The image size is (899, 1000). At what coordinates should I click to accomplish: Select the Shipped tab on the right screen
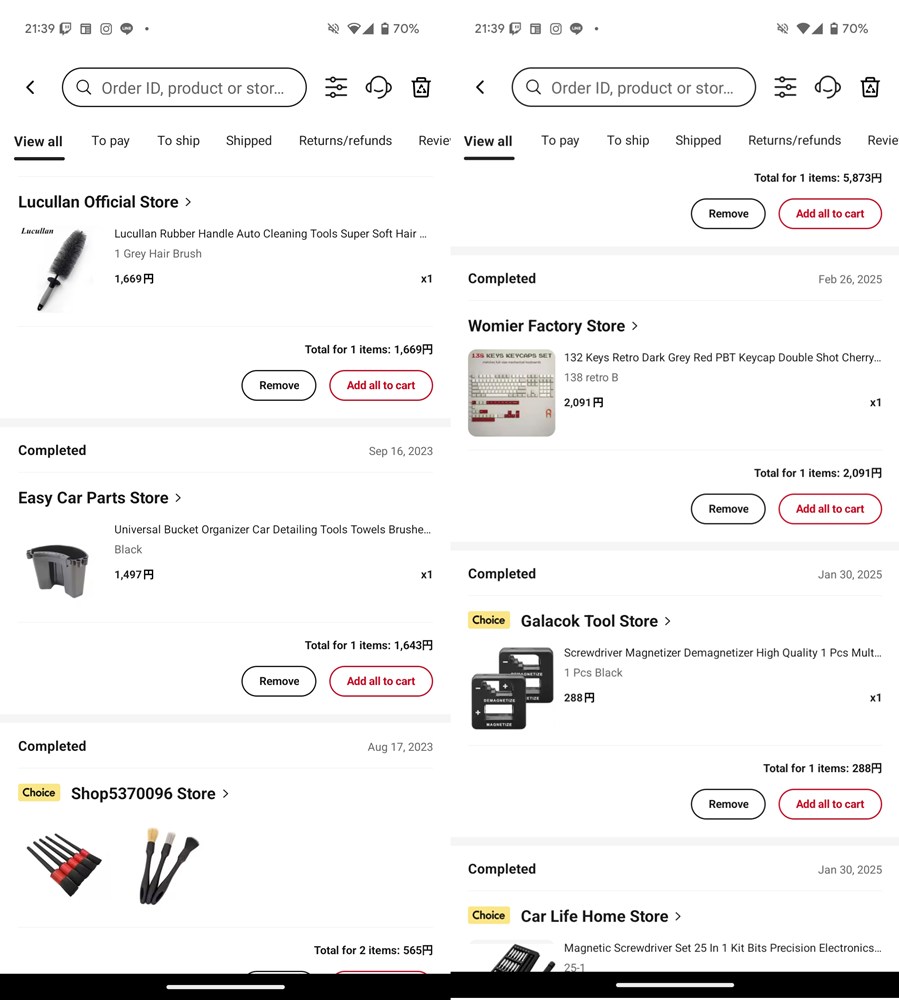click(x=698, y=141)
